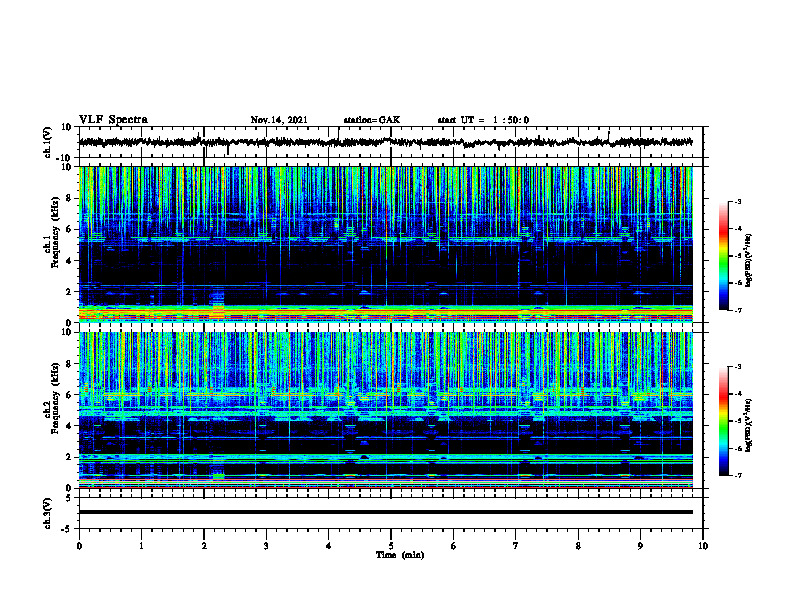Click time-axis tick label "2" at bottom
The width and height of the screenshot is (792, 612).
tap(204, 546)
